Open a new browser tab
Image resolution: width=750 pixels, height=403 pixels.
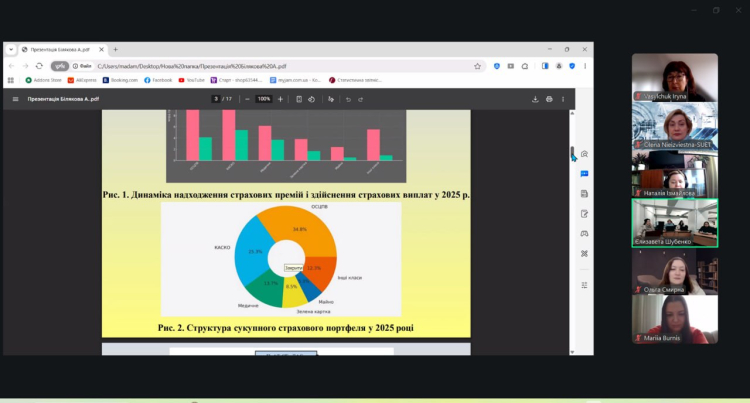point(115,49)
